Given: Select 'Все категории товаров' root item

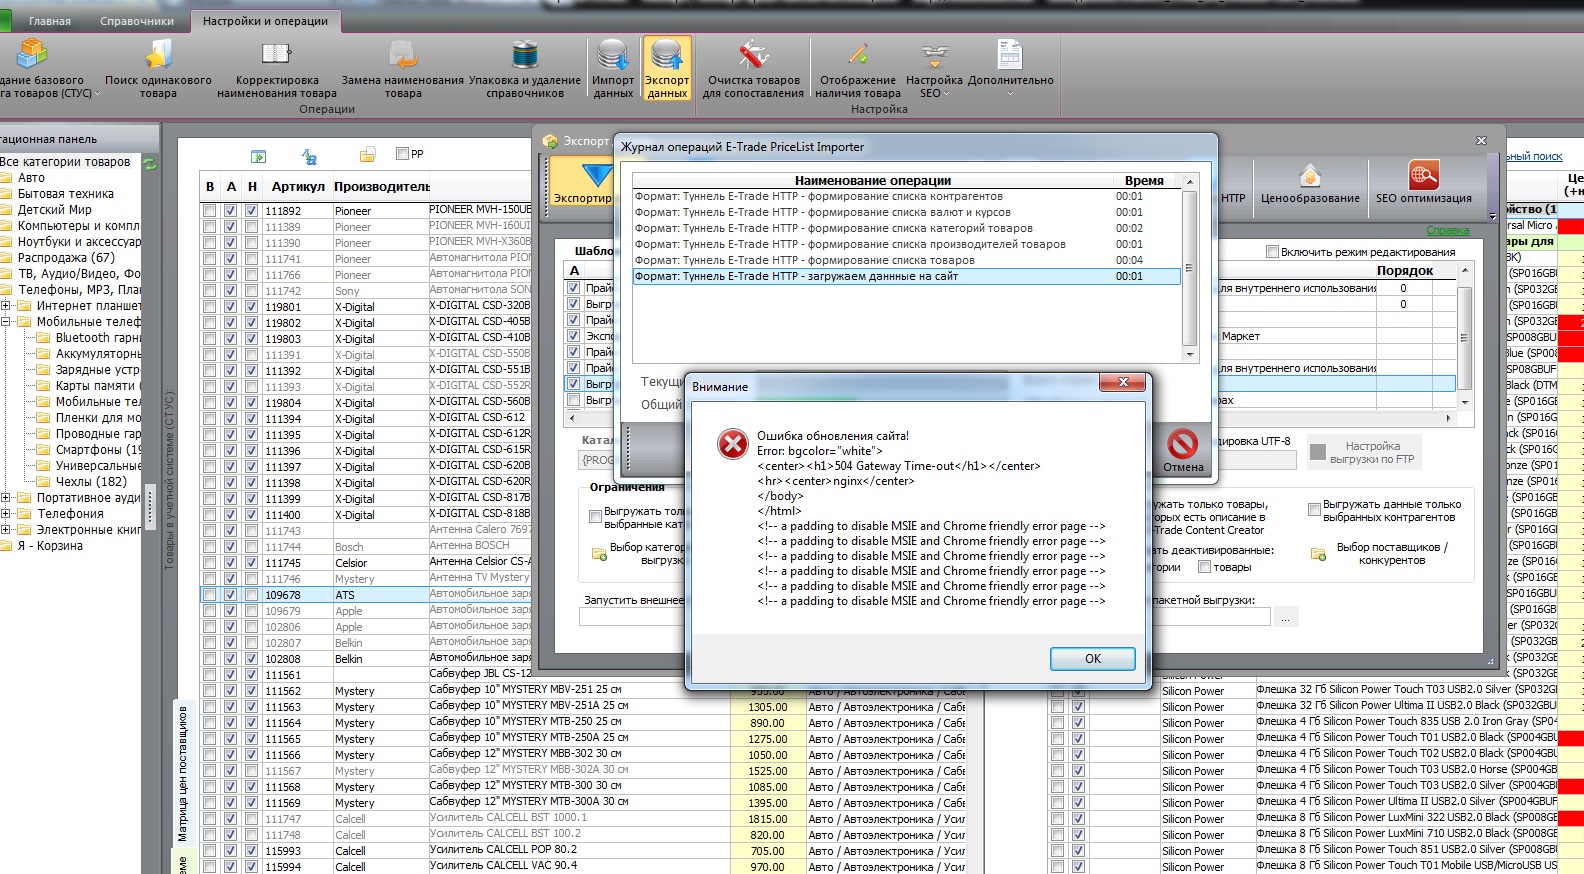Looking at the screenshot, I should [65, 162].
